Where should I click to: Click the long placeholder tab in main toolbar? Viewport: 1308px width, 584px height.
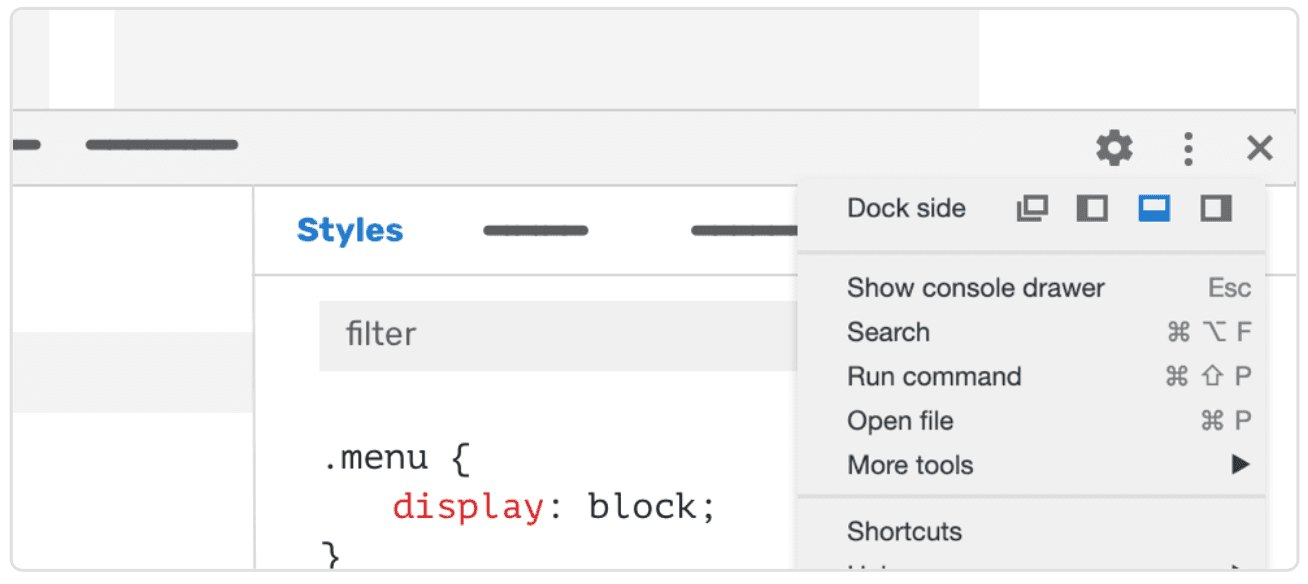(x=162, y=146)
